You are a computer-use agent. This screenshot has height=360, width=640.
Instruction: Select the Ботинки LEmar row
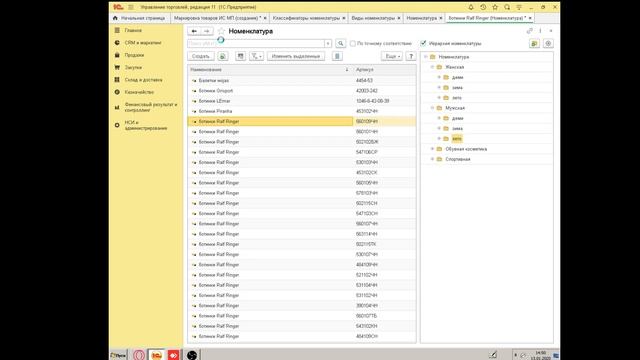click(302, 101)
